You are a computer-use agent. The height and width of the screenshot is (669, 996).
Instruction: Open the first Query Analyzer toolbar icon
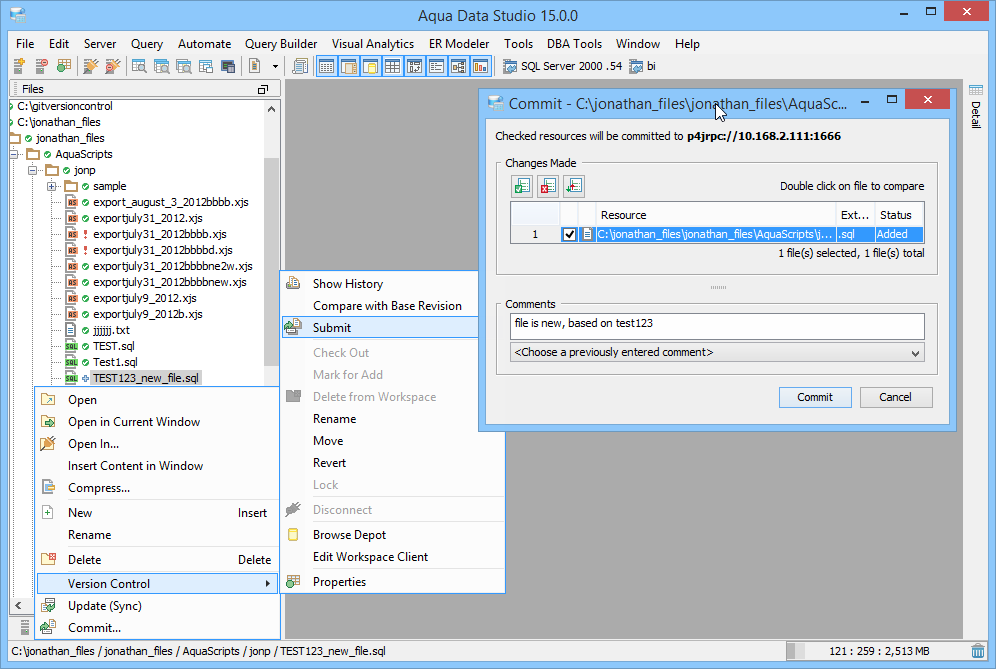point(139,66)
